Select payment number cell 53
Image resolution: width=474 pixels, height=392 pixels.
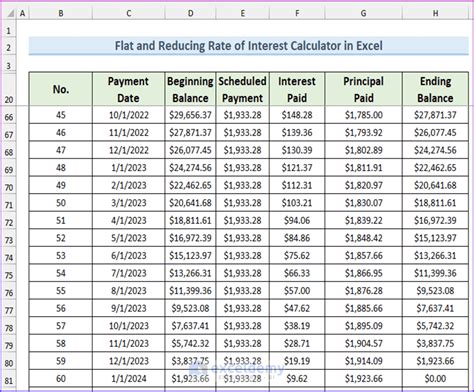pos(61,256)
